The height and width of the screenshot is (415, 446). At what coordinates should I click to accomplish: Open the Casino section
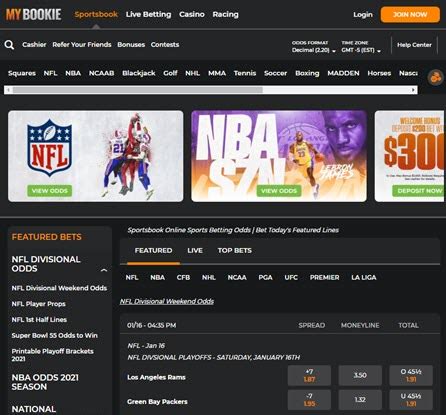click(192, 14)
